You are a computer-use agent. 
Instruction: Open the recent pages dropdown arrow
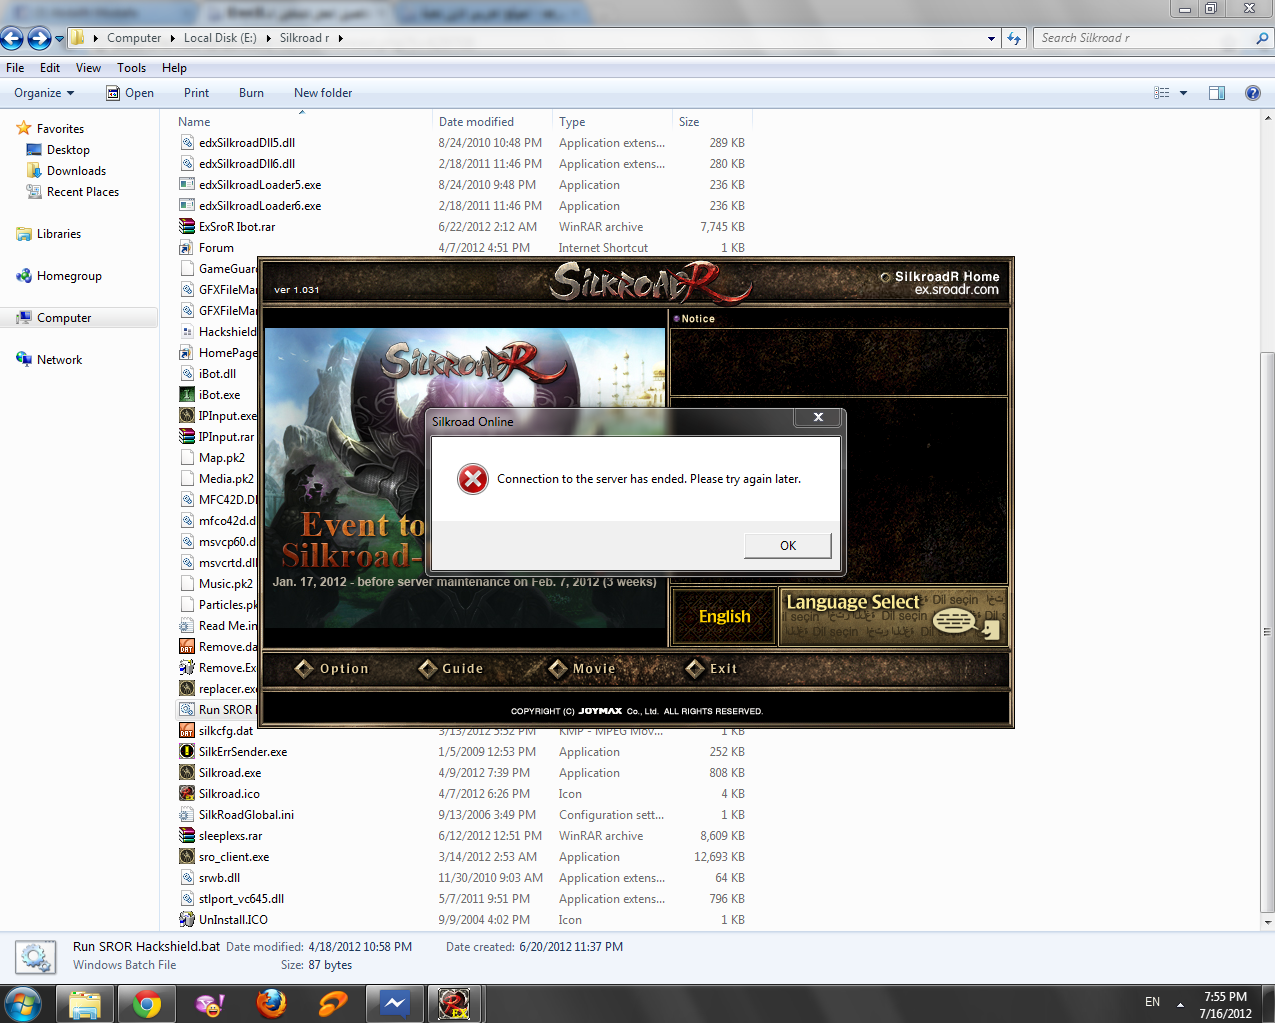(x=59, y=38)
